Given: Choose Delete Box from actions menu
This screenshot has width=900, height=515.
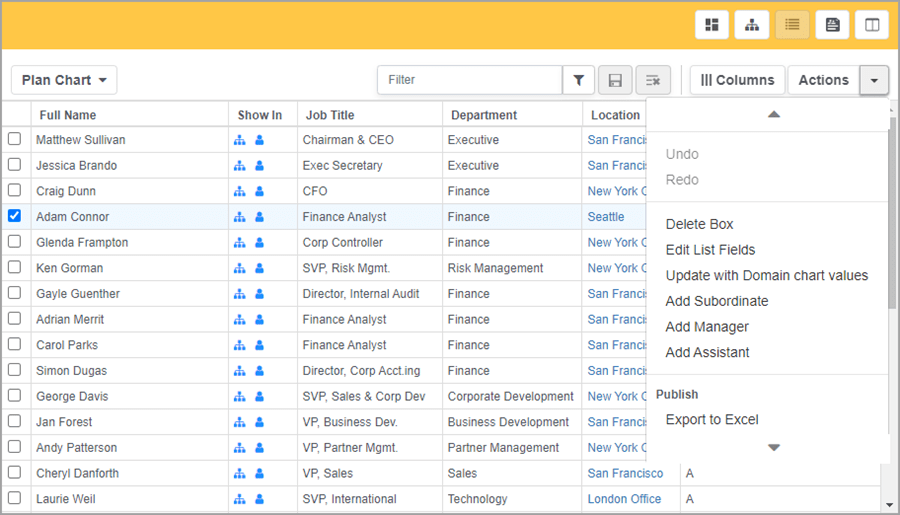Looking at the screenshot, I should click(x=699, y=224).
